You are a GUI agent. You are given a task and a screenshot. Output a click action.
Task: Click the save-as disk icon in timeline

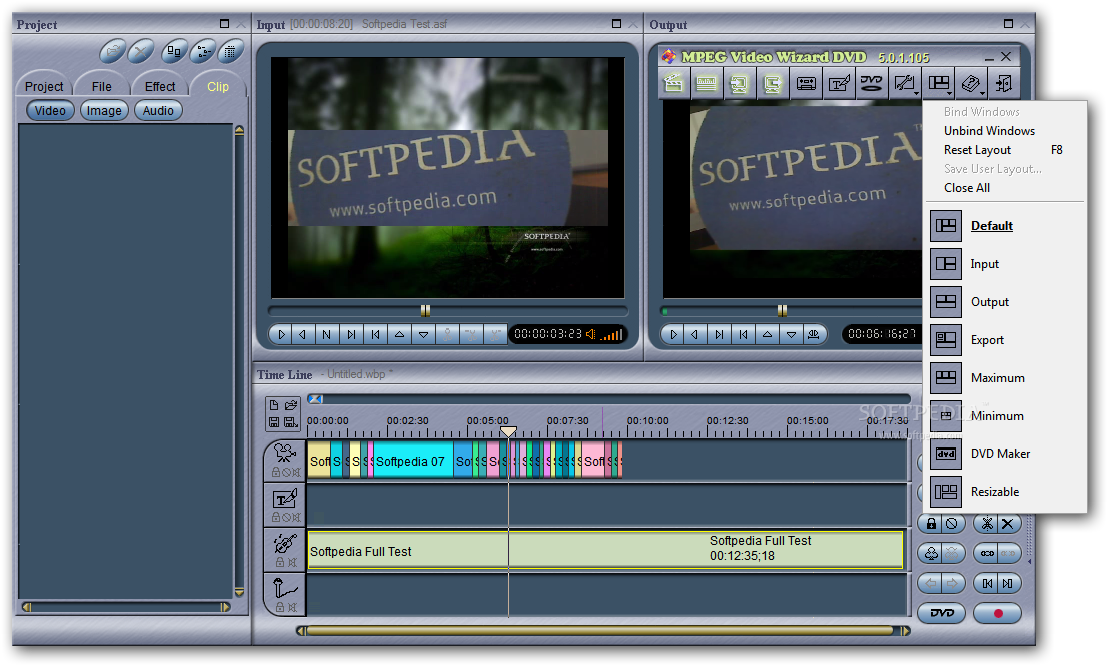290,422
